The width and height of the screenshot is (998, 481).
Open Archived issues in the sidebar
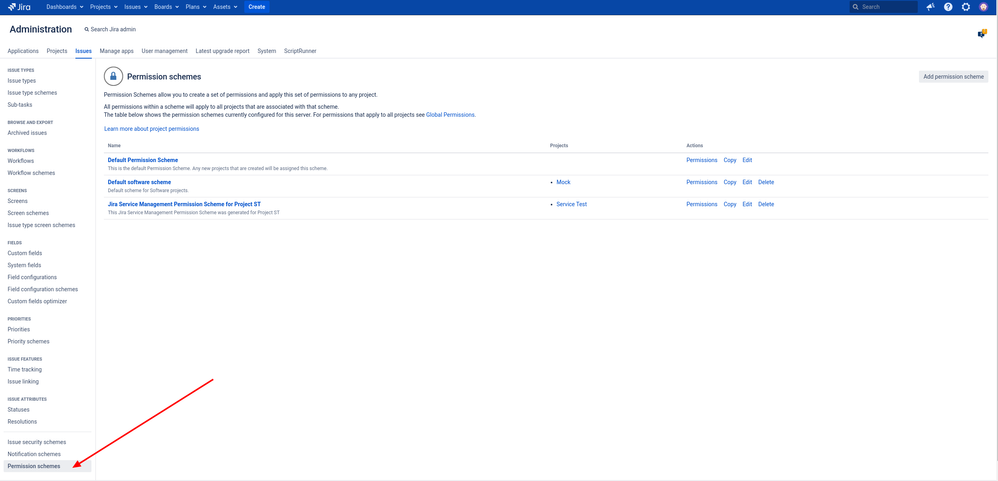(27, 133)
